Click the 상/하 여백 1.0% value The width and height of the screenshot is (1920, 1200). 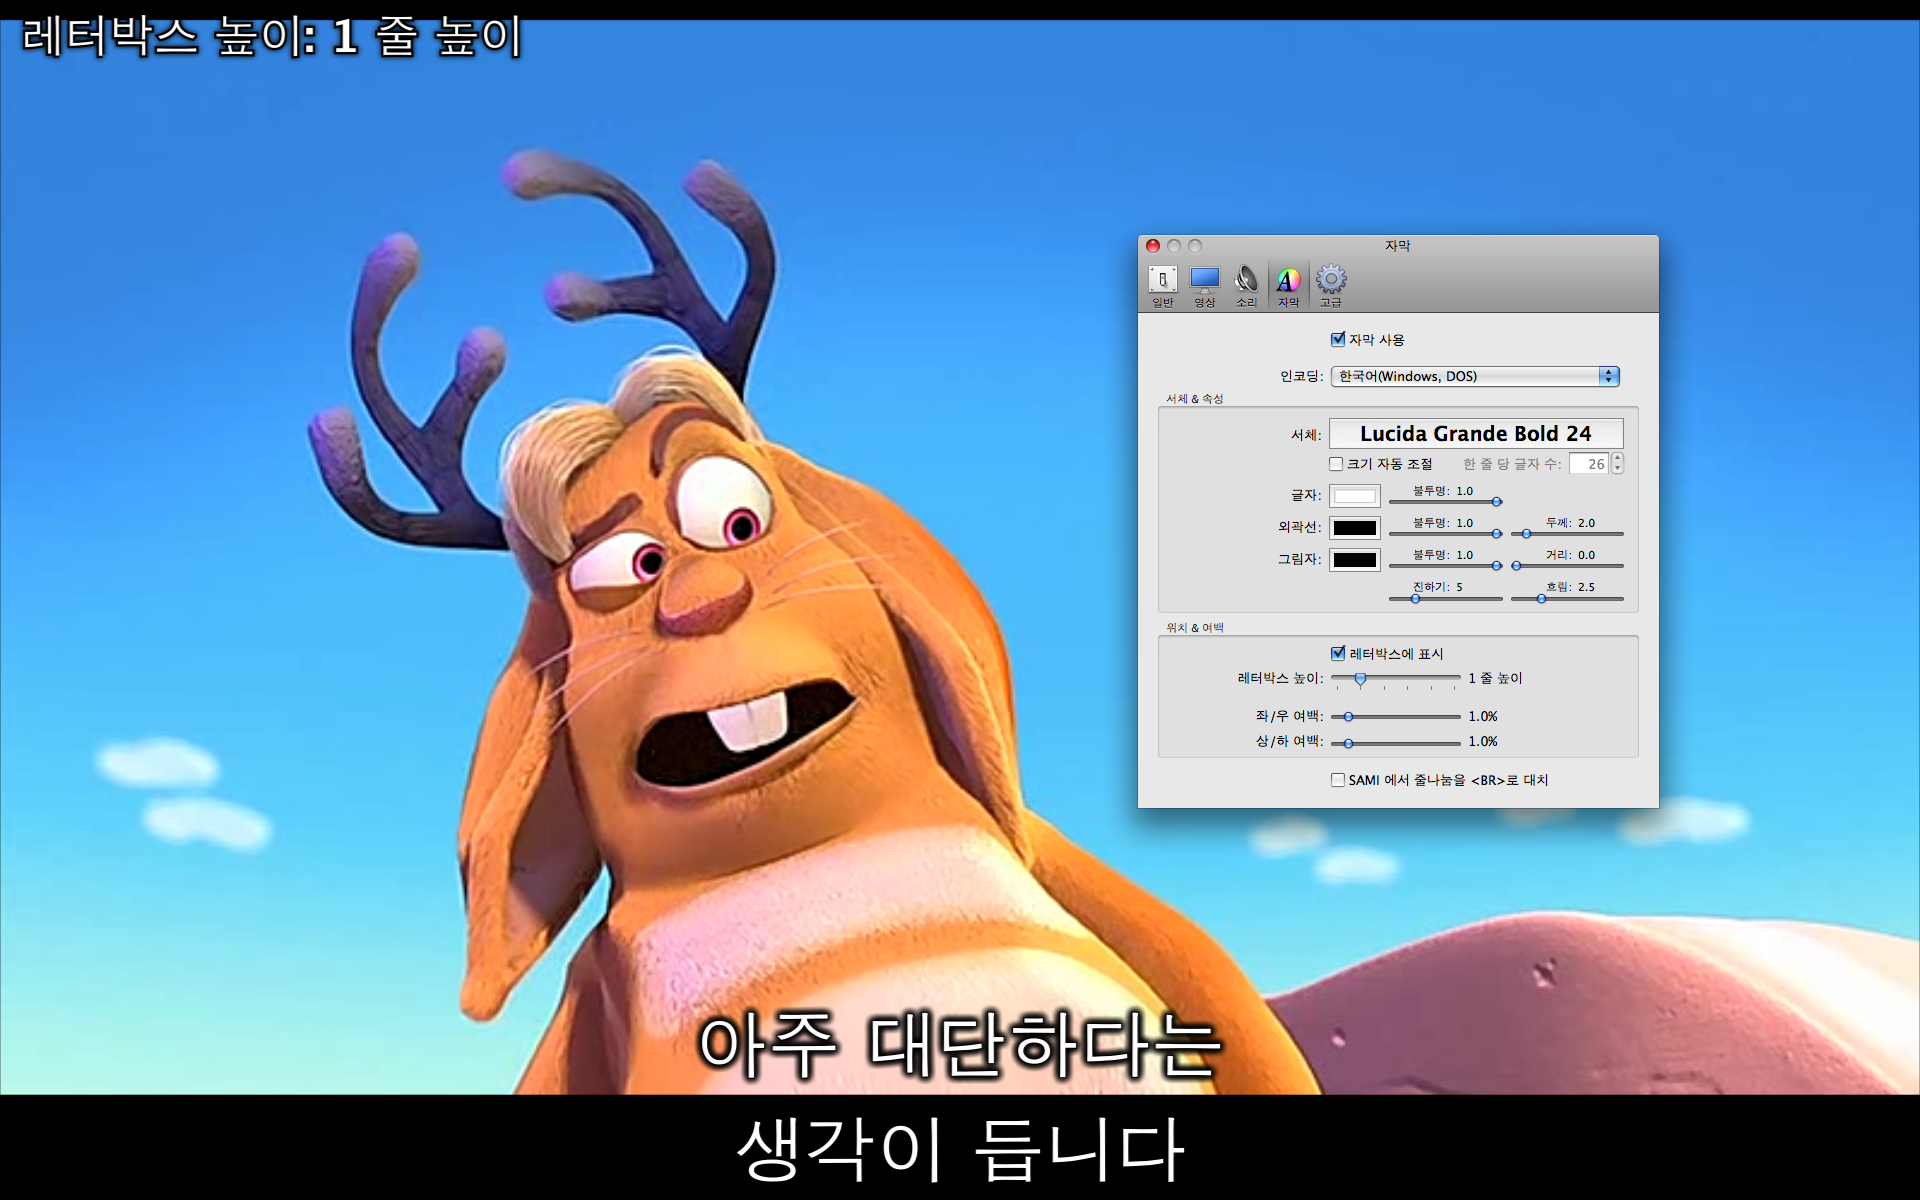point(1483,741)
